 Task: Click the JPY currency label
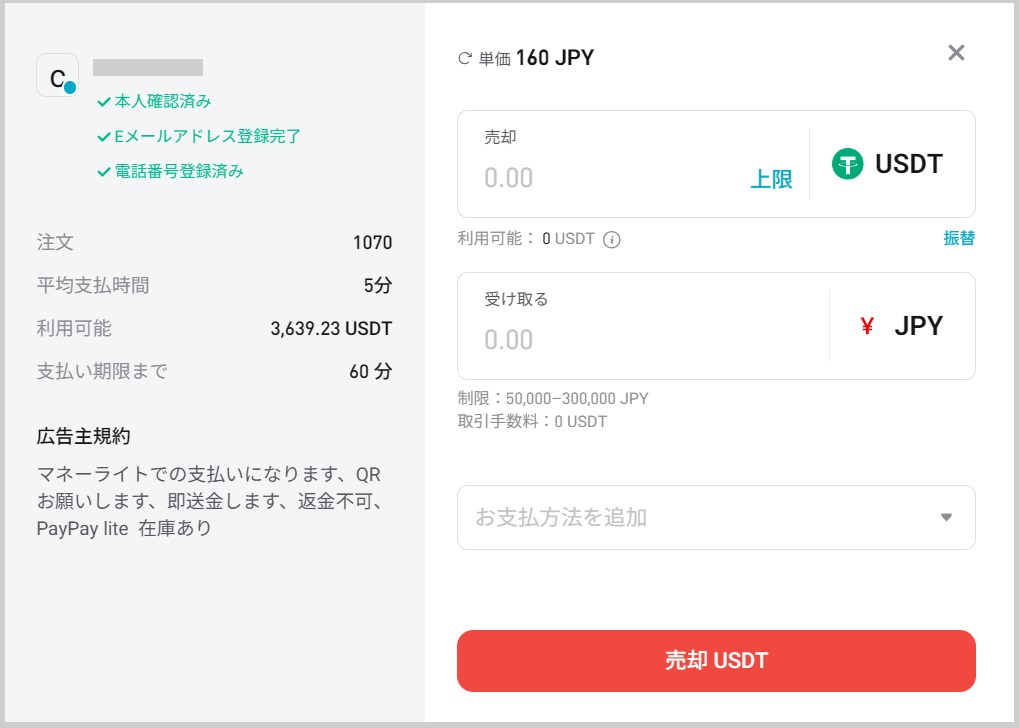point(918,326)
